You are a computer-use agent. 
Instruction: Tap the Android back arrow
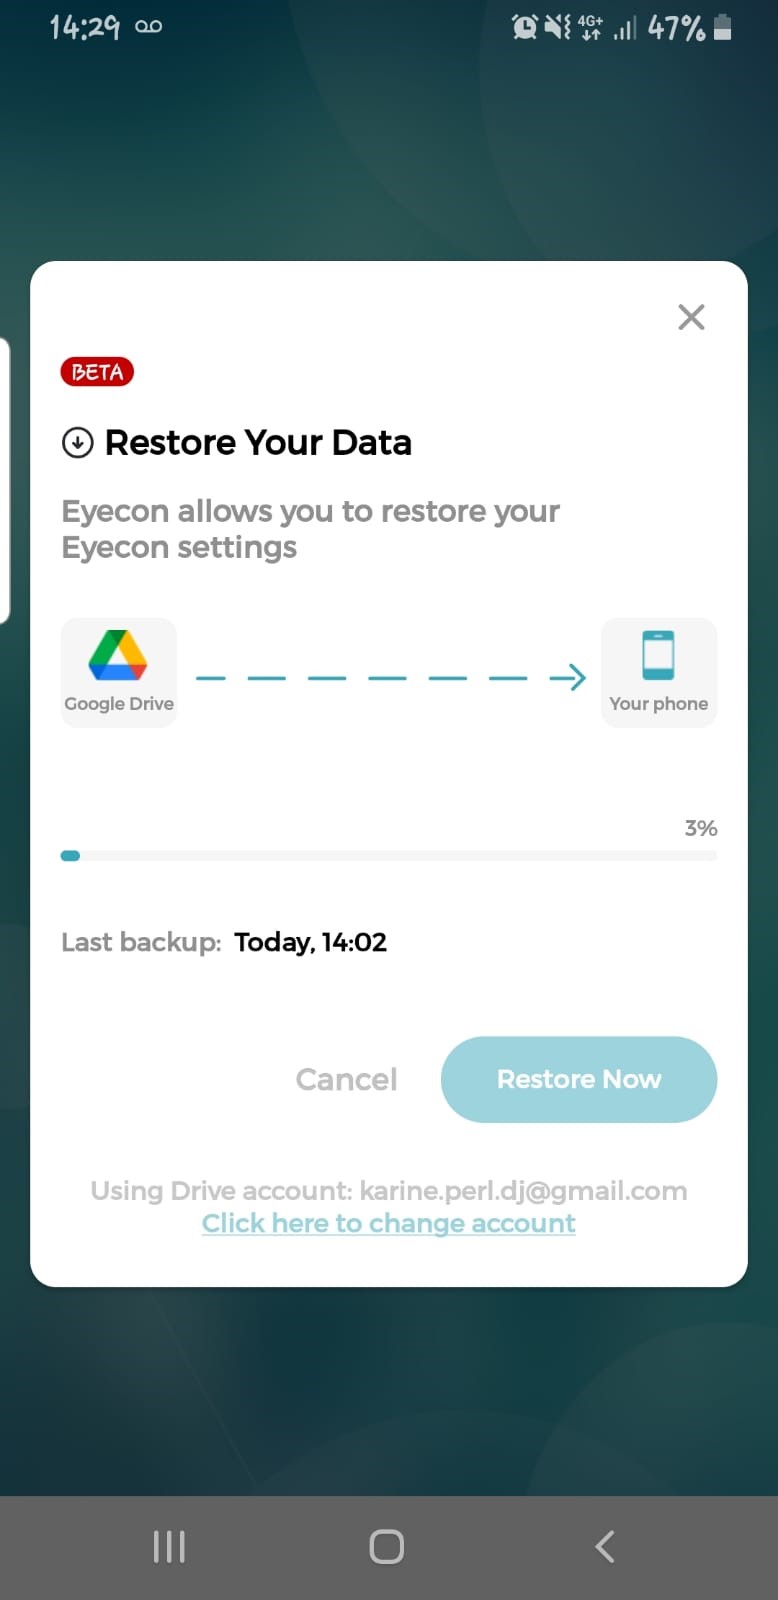click(605, 1547)
